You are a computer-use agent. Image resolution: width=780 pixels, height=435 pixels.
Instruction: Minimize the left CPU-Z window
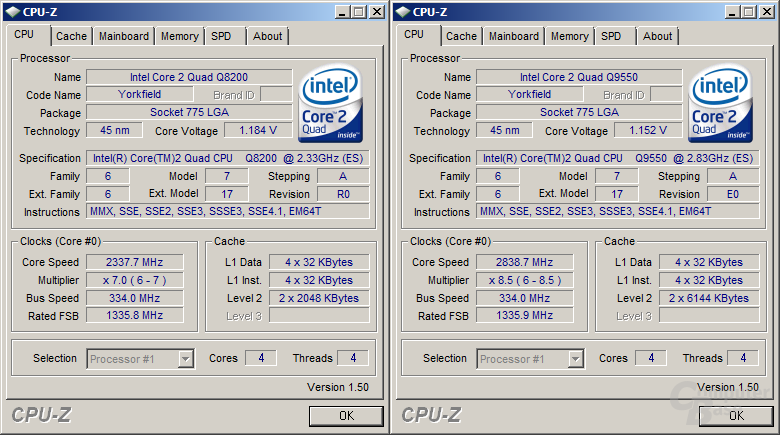(x=341, y=12)
